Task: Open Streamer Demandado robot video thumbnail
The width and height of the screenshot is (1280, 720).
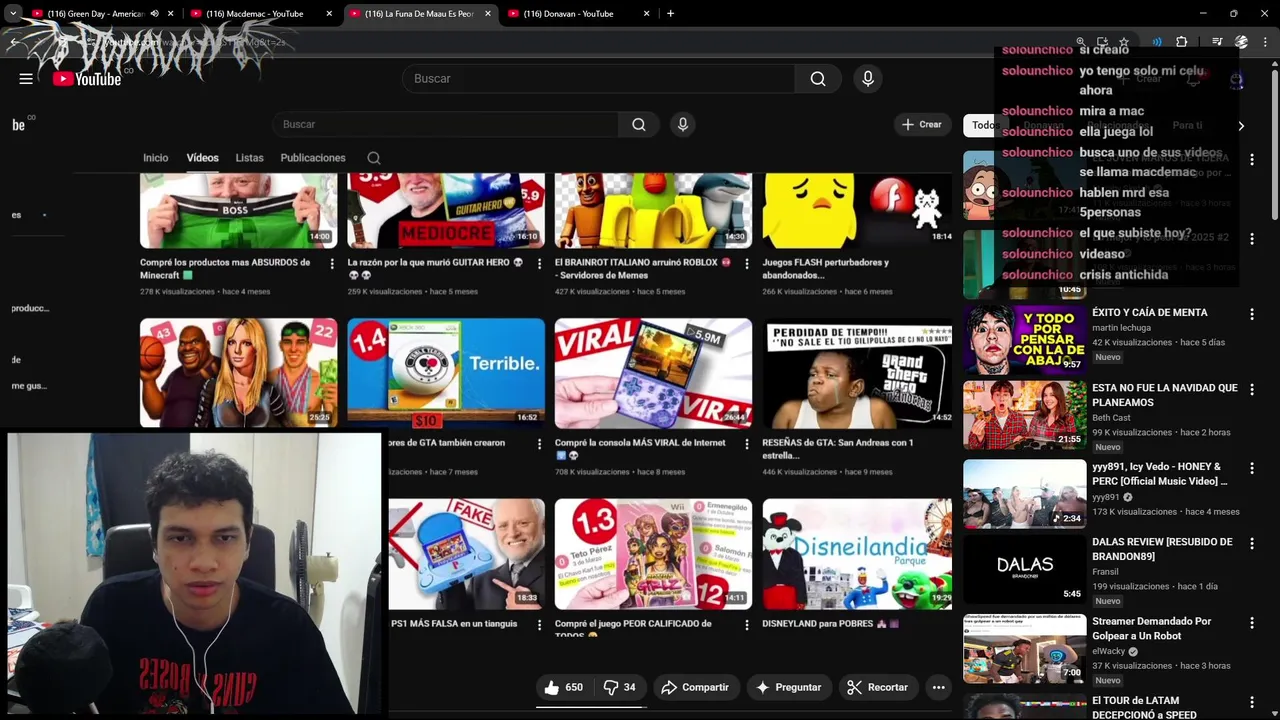Action: [x=1024, y=648]
